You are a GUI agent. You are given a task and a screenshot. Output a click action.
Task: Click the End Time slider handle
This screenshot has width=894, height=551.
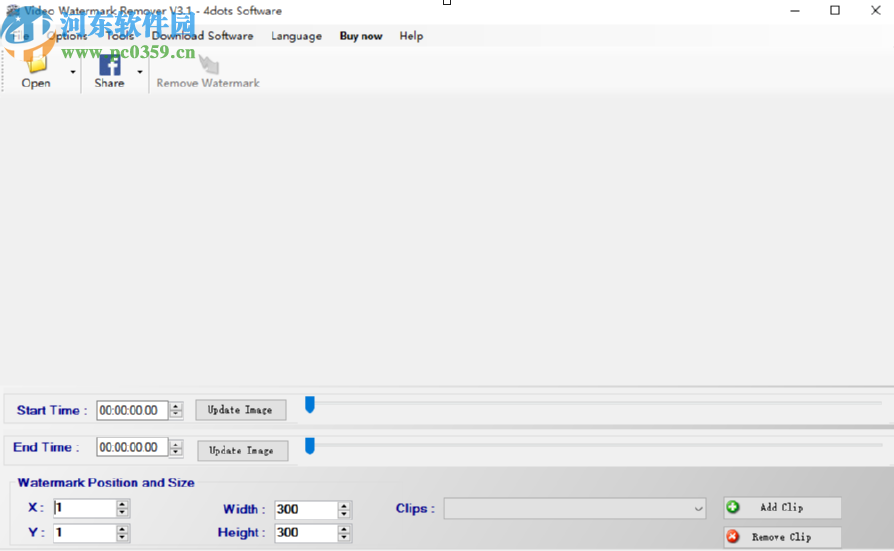[310, 445]
